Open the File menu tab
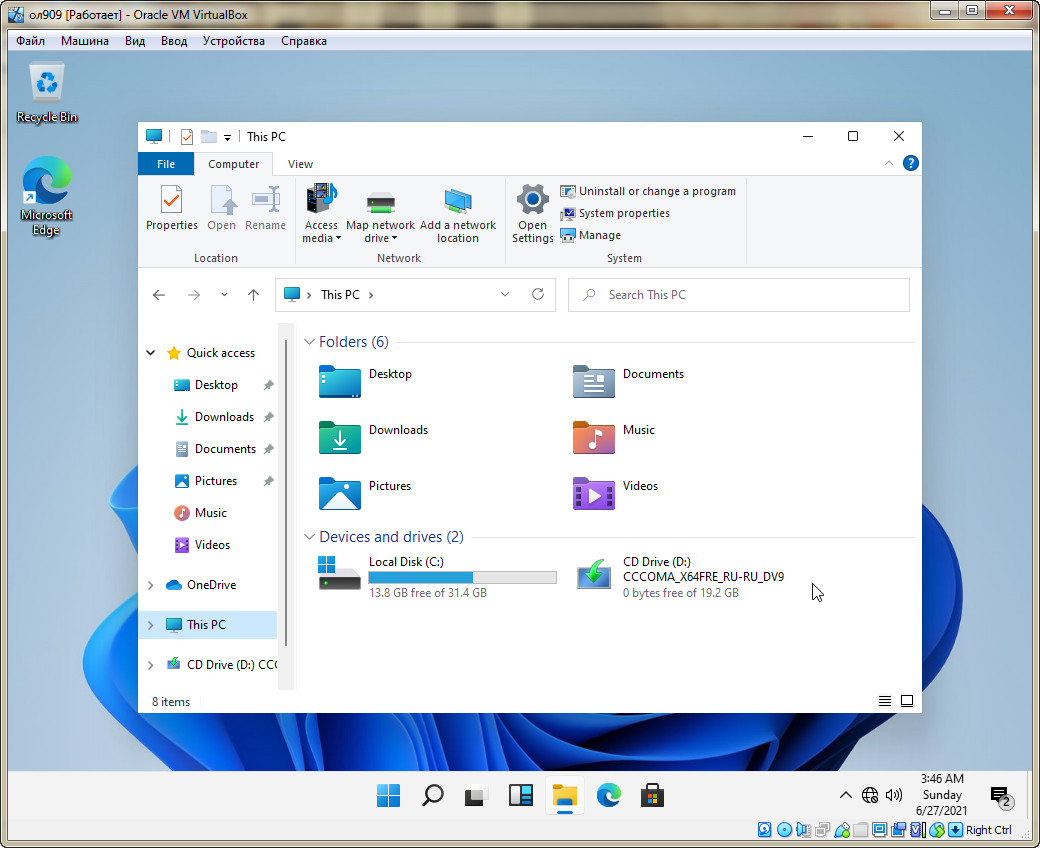Viewport: 1040px width, 848px height. [x=166, y=164]
